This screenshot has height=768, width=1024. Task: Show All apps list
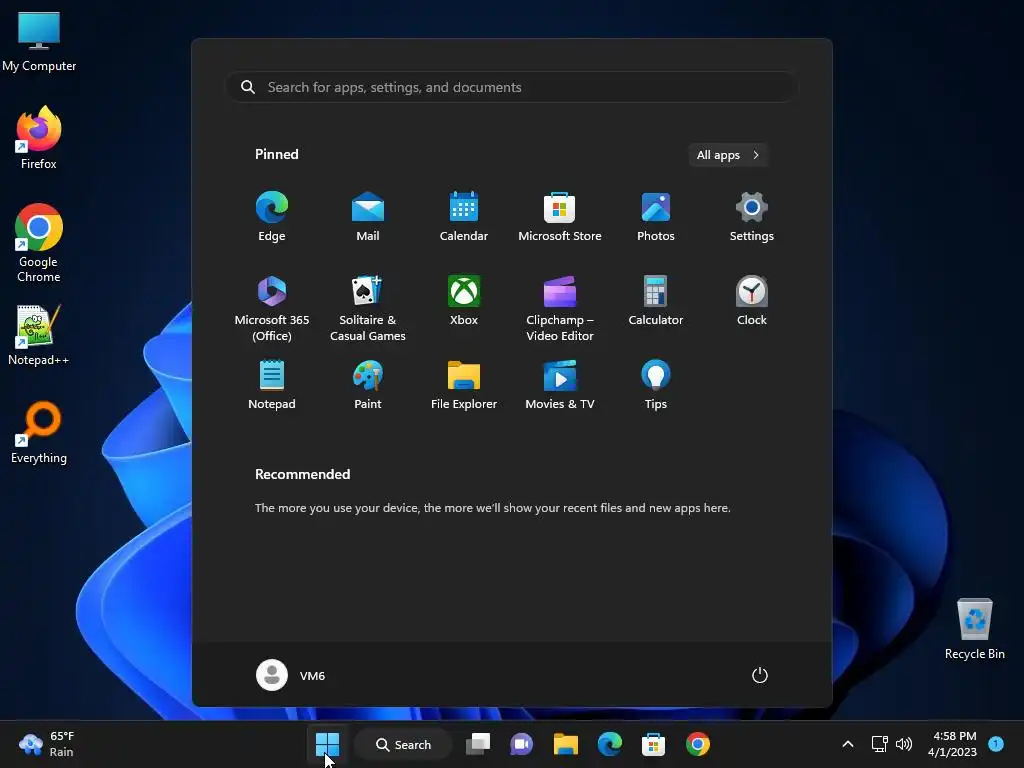click(728, 155)
